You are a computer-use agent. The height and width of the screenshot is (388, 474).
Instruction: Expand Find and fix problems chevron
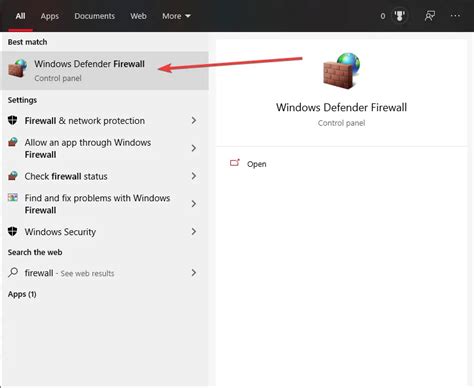point(194,204)
